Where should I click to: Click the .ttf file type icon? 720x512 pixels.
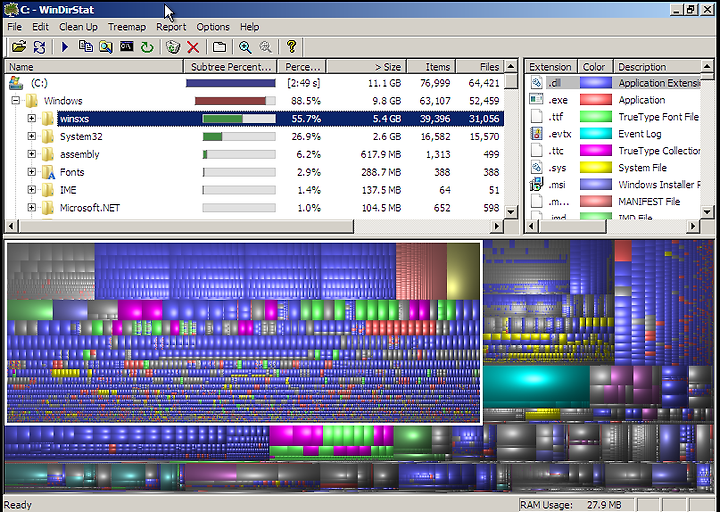pos(536,117)
